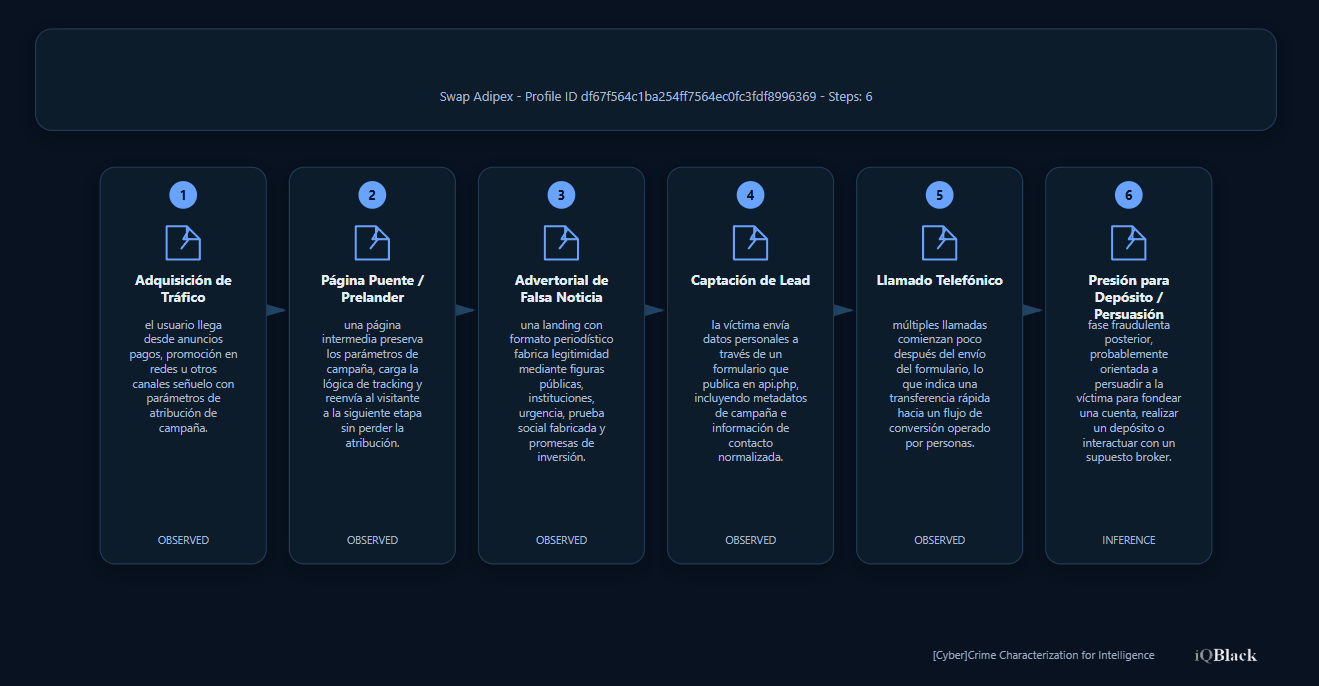Select the Llamado Telefónico document icon
Screen dimensions: 1319x686
[939, 242]
